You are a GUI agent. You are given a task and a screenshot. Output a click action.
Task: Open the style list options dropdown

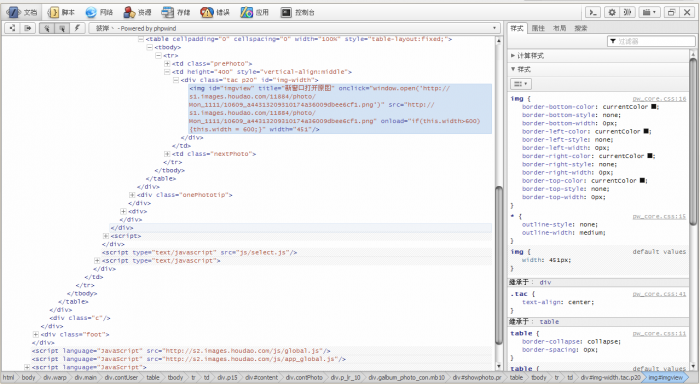521,84
